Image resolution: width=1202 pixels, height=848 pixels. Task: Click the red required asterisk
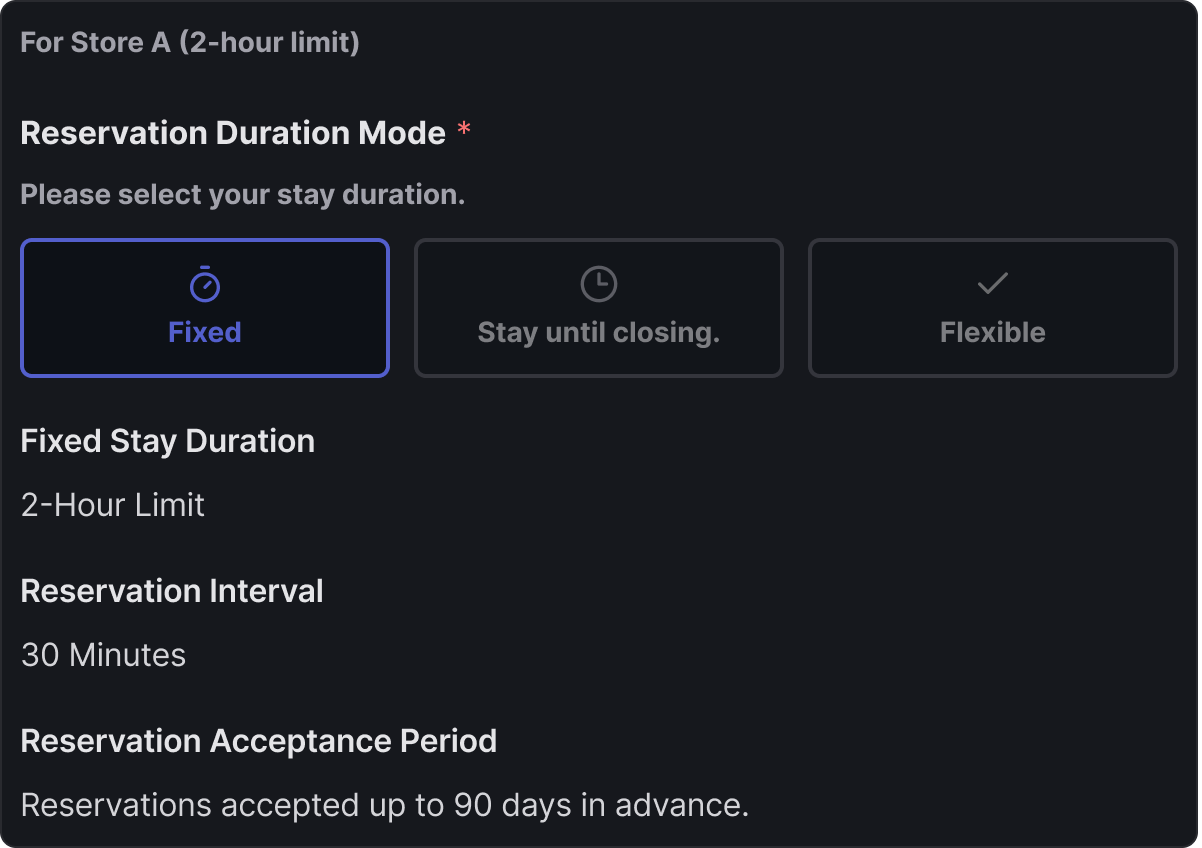(x=464, y=133)
